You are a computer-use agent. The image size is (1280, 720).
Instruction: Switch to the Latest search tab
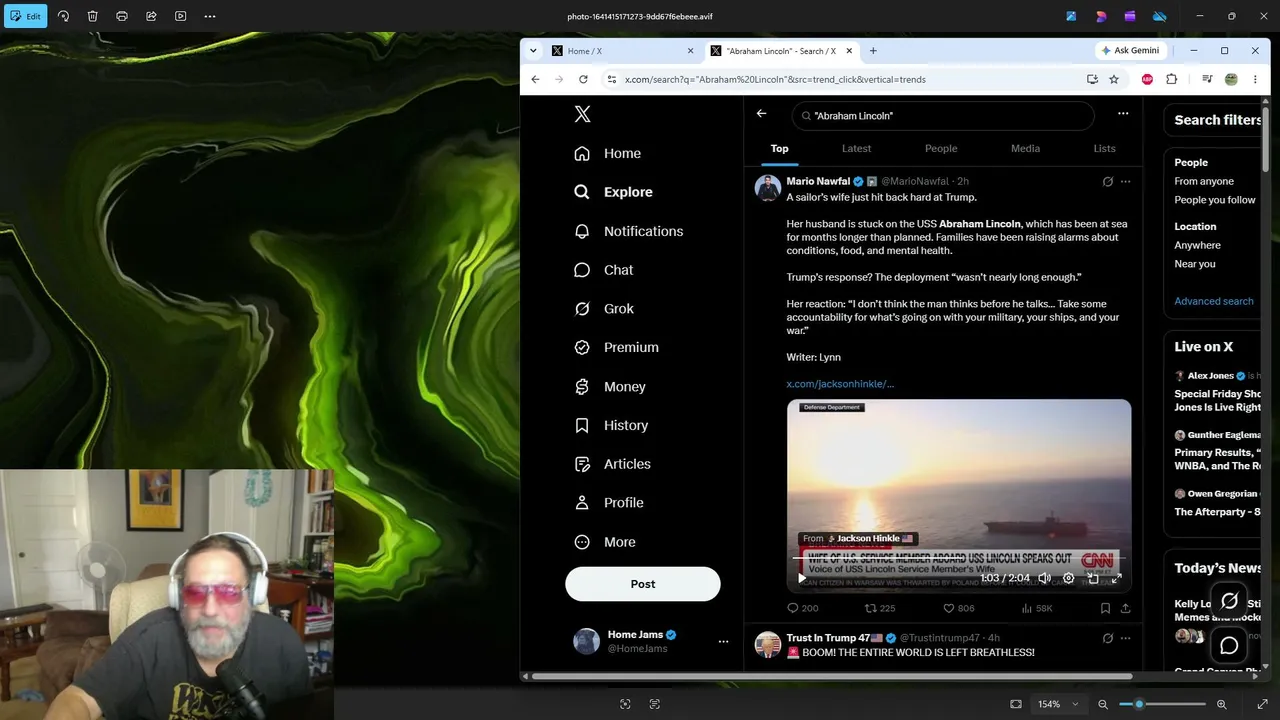pyautogui.click(x=857, y=148)
